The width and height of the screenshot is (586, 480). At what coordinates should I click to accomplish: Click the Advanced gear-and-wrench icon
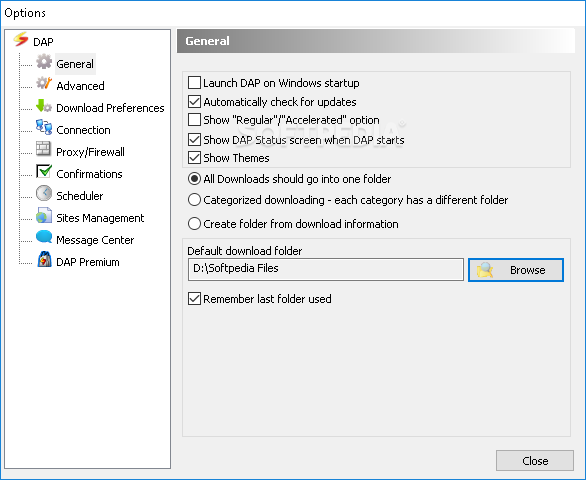click(44, 83)
